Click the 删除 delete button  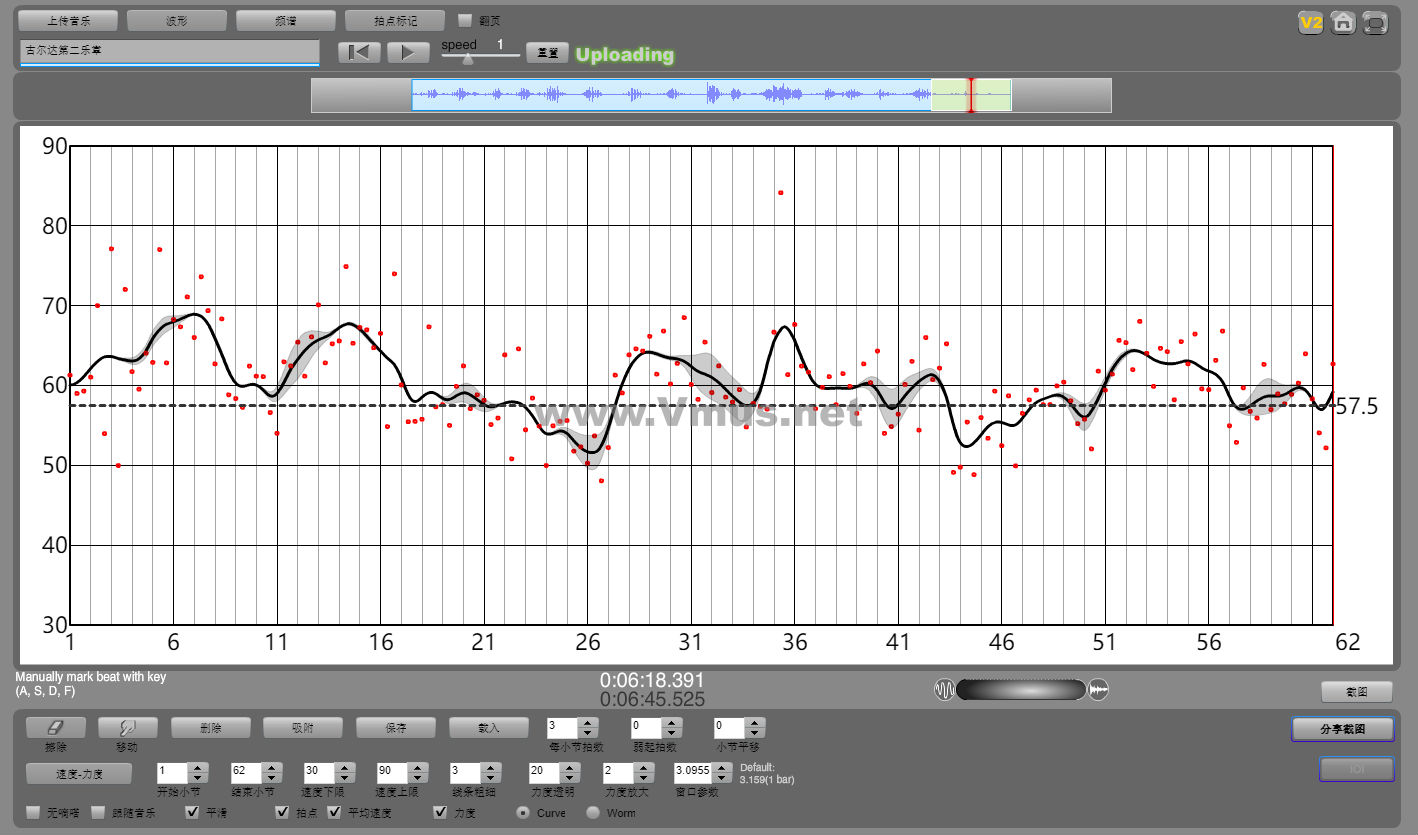click(210, 728)
